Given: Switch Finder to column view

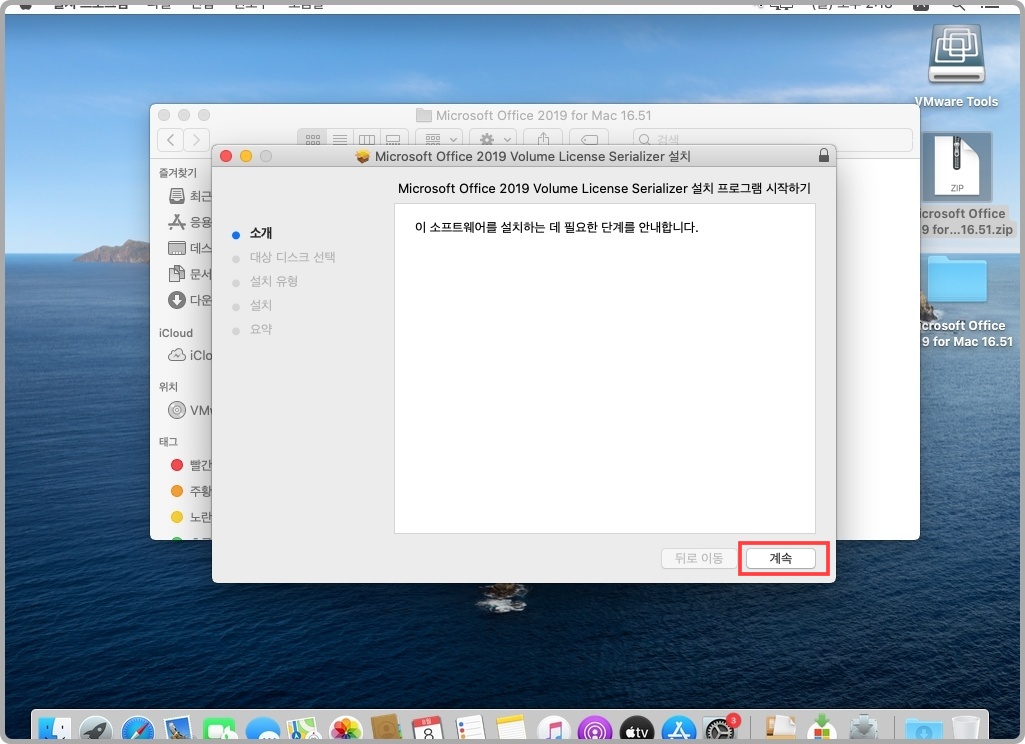Looking at the screenshot, I should (367, 139).
